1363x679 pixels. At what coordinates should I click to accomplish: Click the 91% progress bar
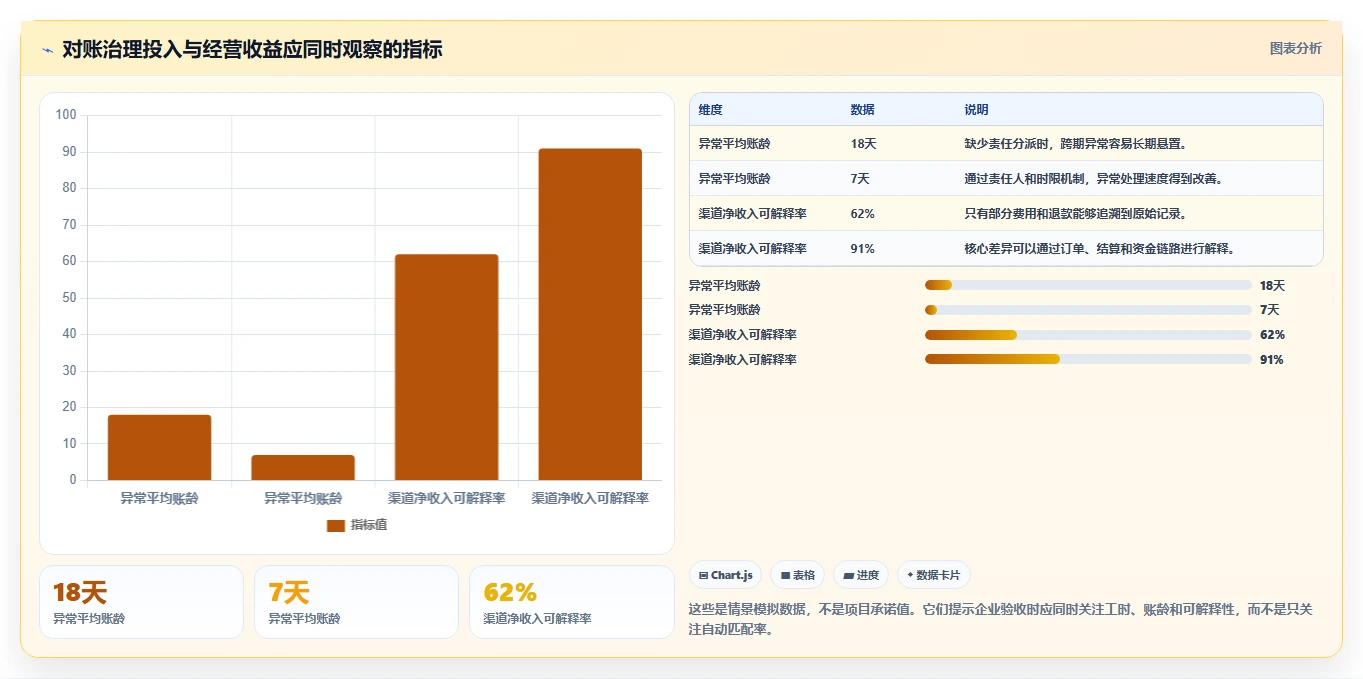[x=1088, y=359]
